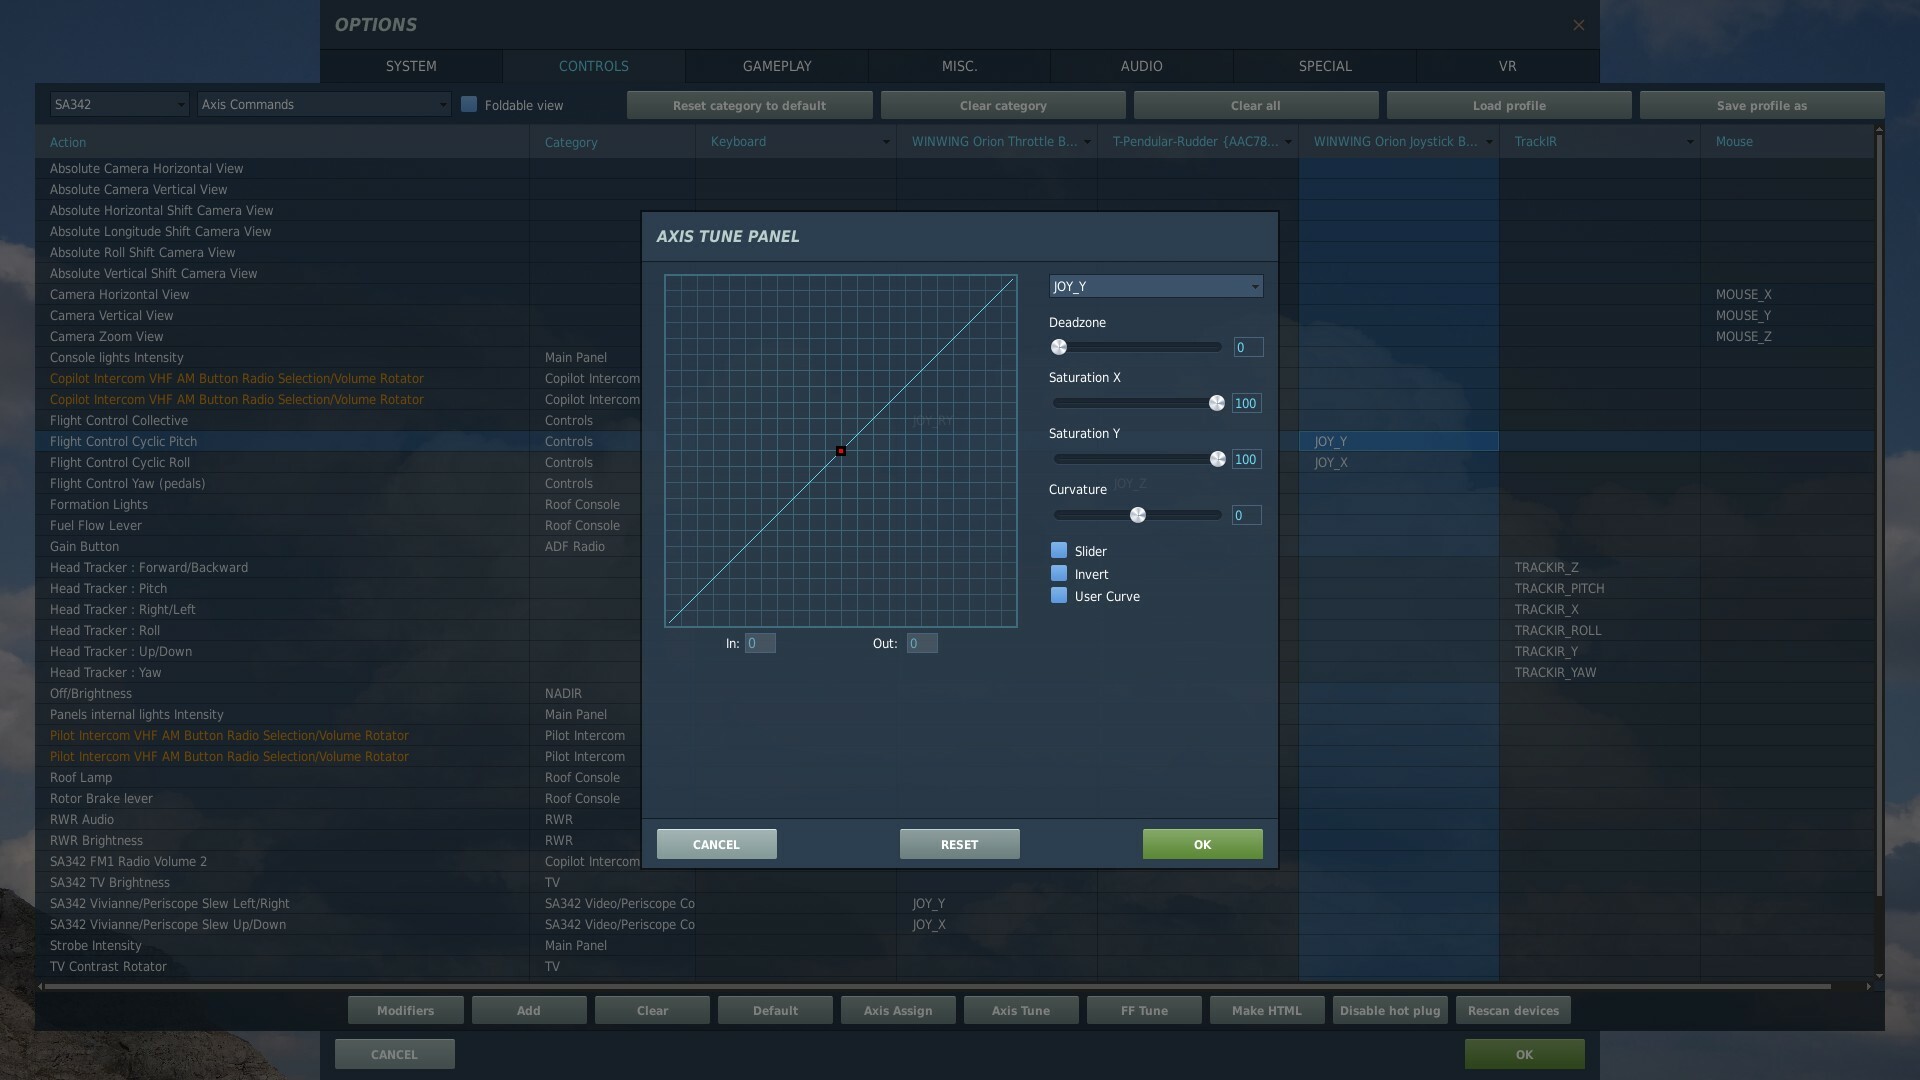Click the Default button in the bottom toolbar
Viewport: 1920px width, 1080px height.
[x=775, y=1010]
